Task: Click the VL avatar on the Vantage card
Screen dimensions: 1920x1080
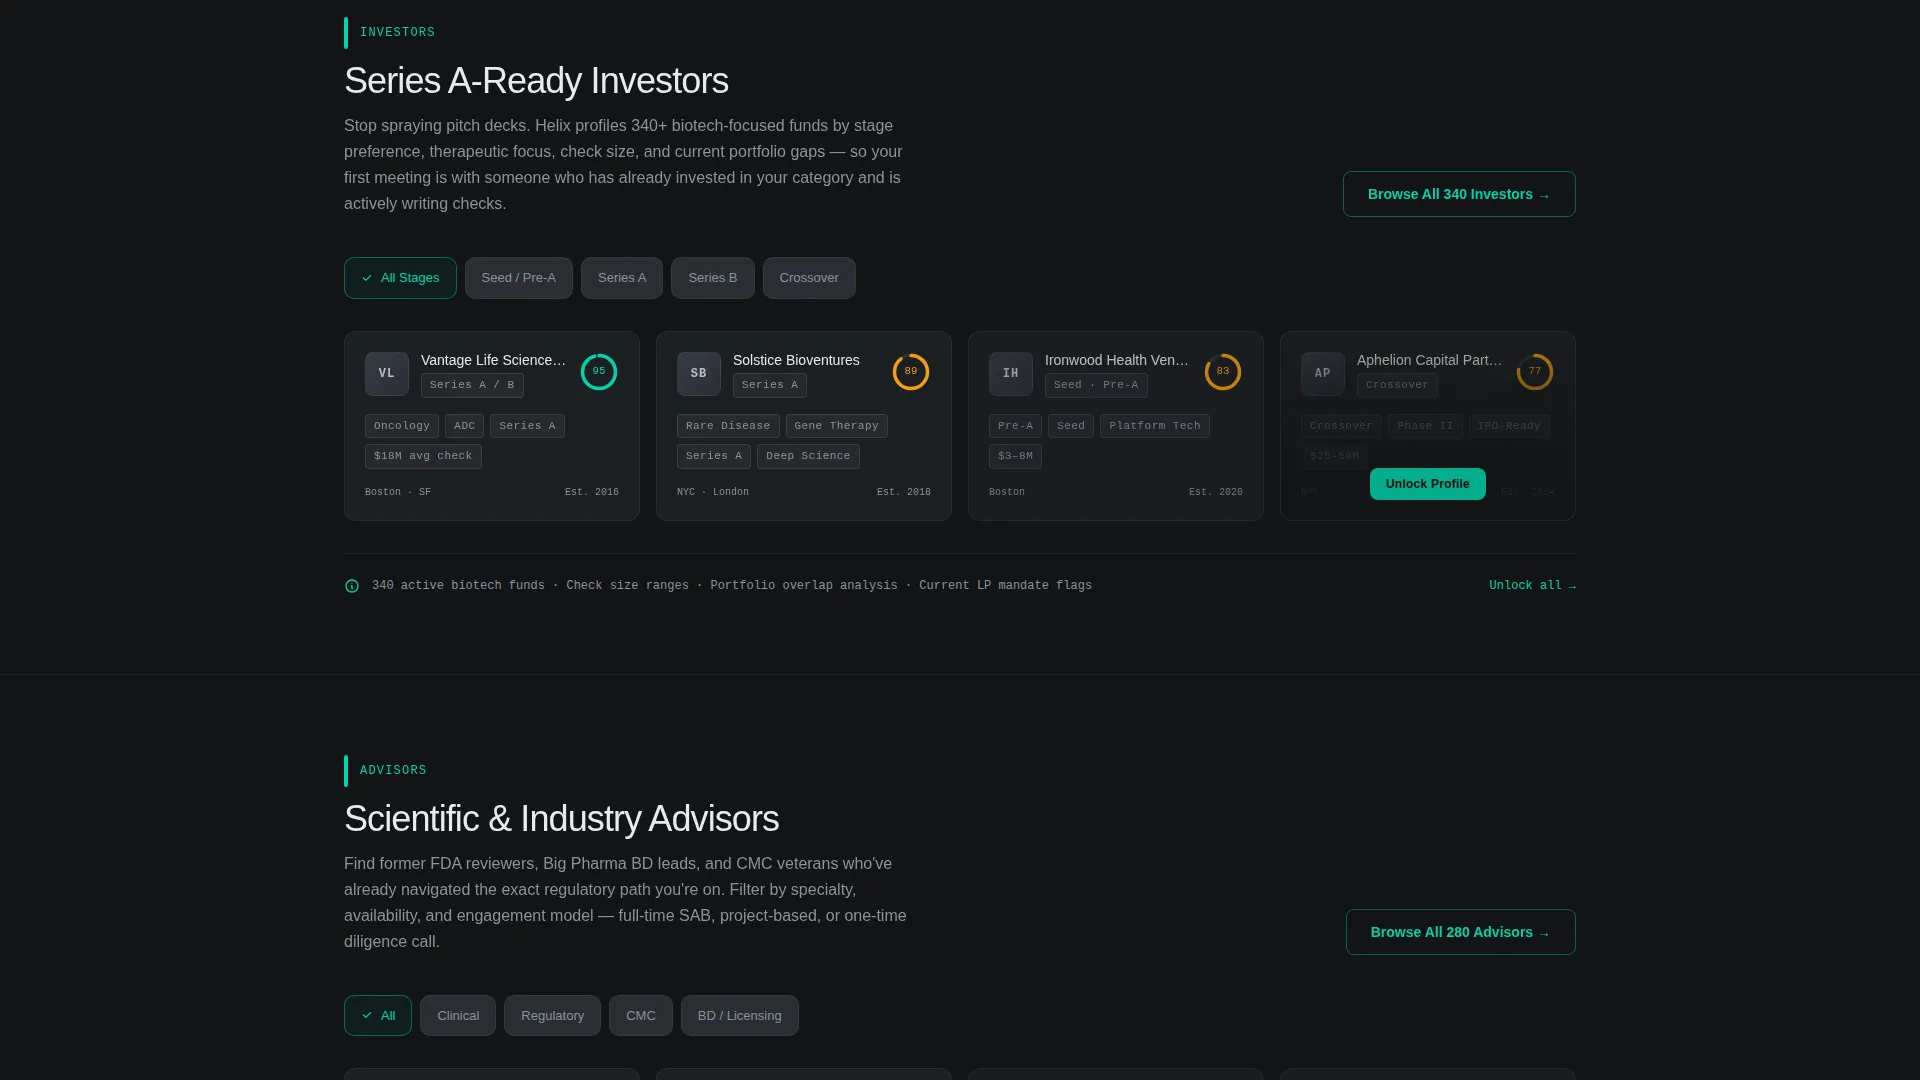Action: (386, 373)
